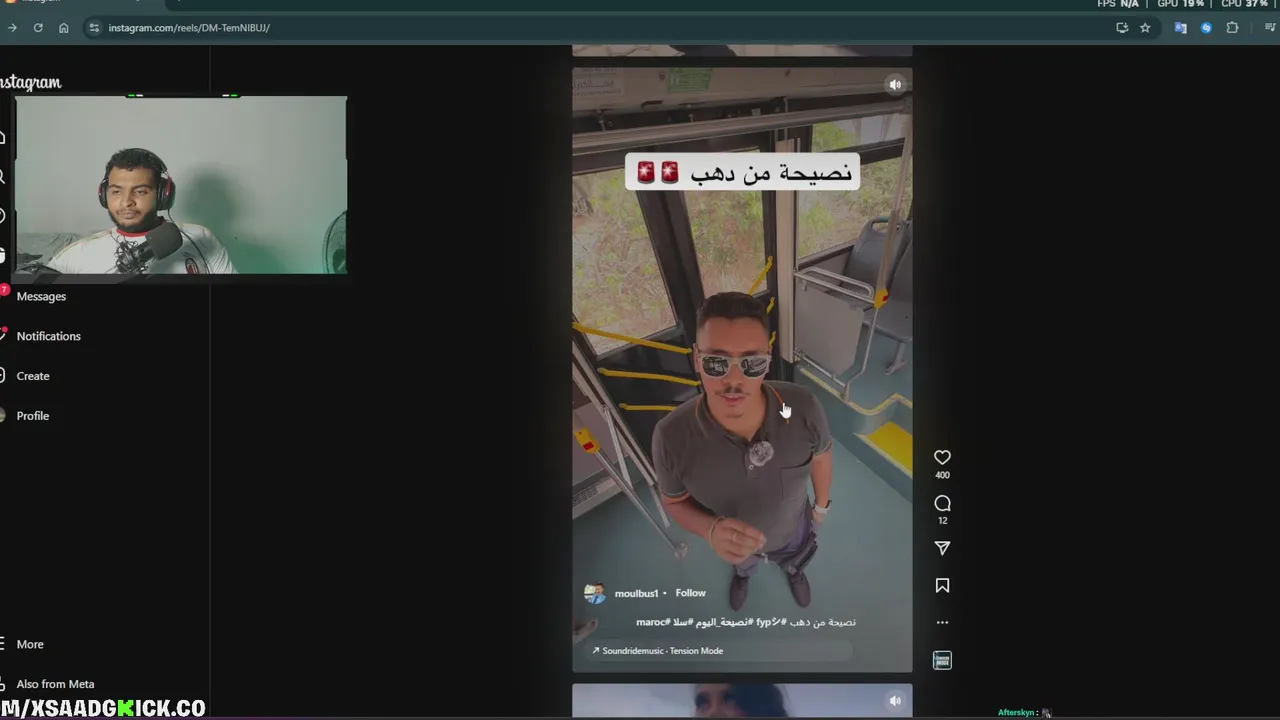Viewport: 1280px width, 720px height.
Task: Toggle sound on the next reel below
Action: (x=895, y=701)
